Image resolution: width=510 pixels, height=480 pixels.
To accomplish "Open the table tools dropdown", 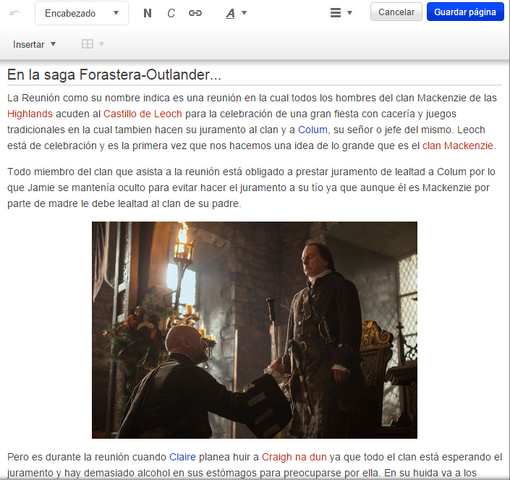I will coord(93,44).
